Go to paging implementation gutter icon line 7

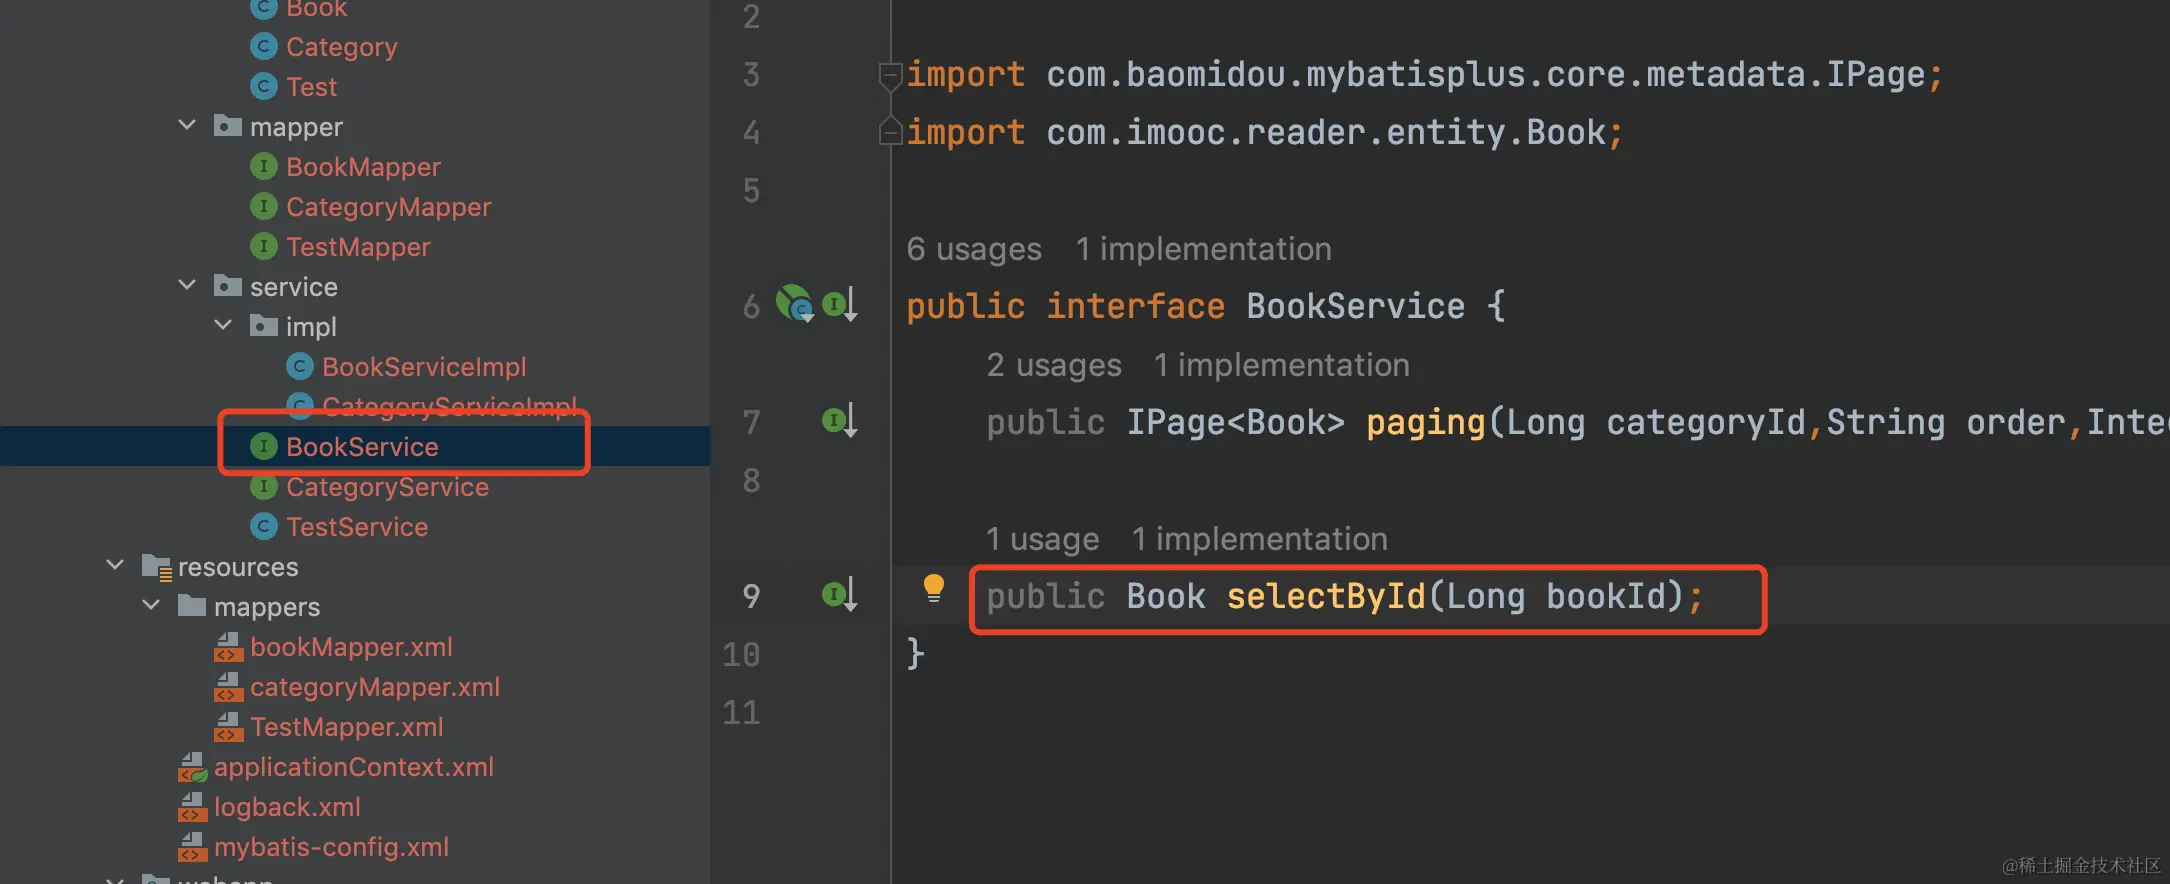coord(840,420)
